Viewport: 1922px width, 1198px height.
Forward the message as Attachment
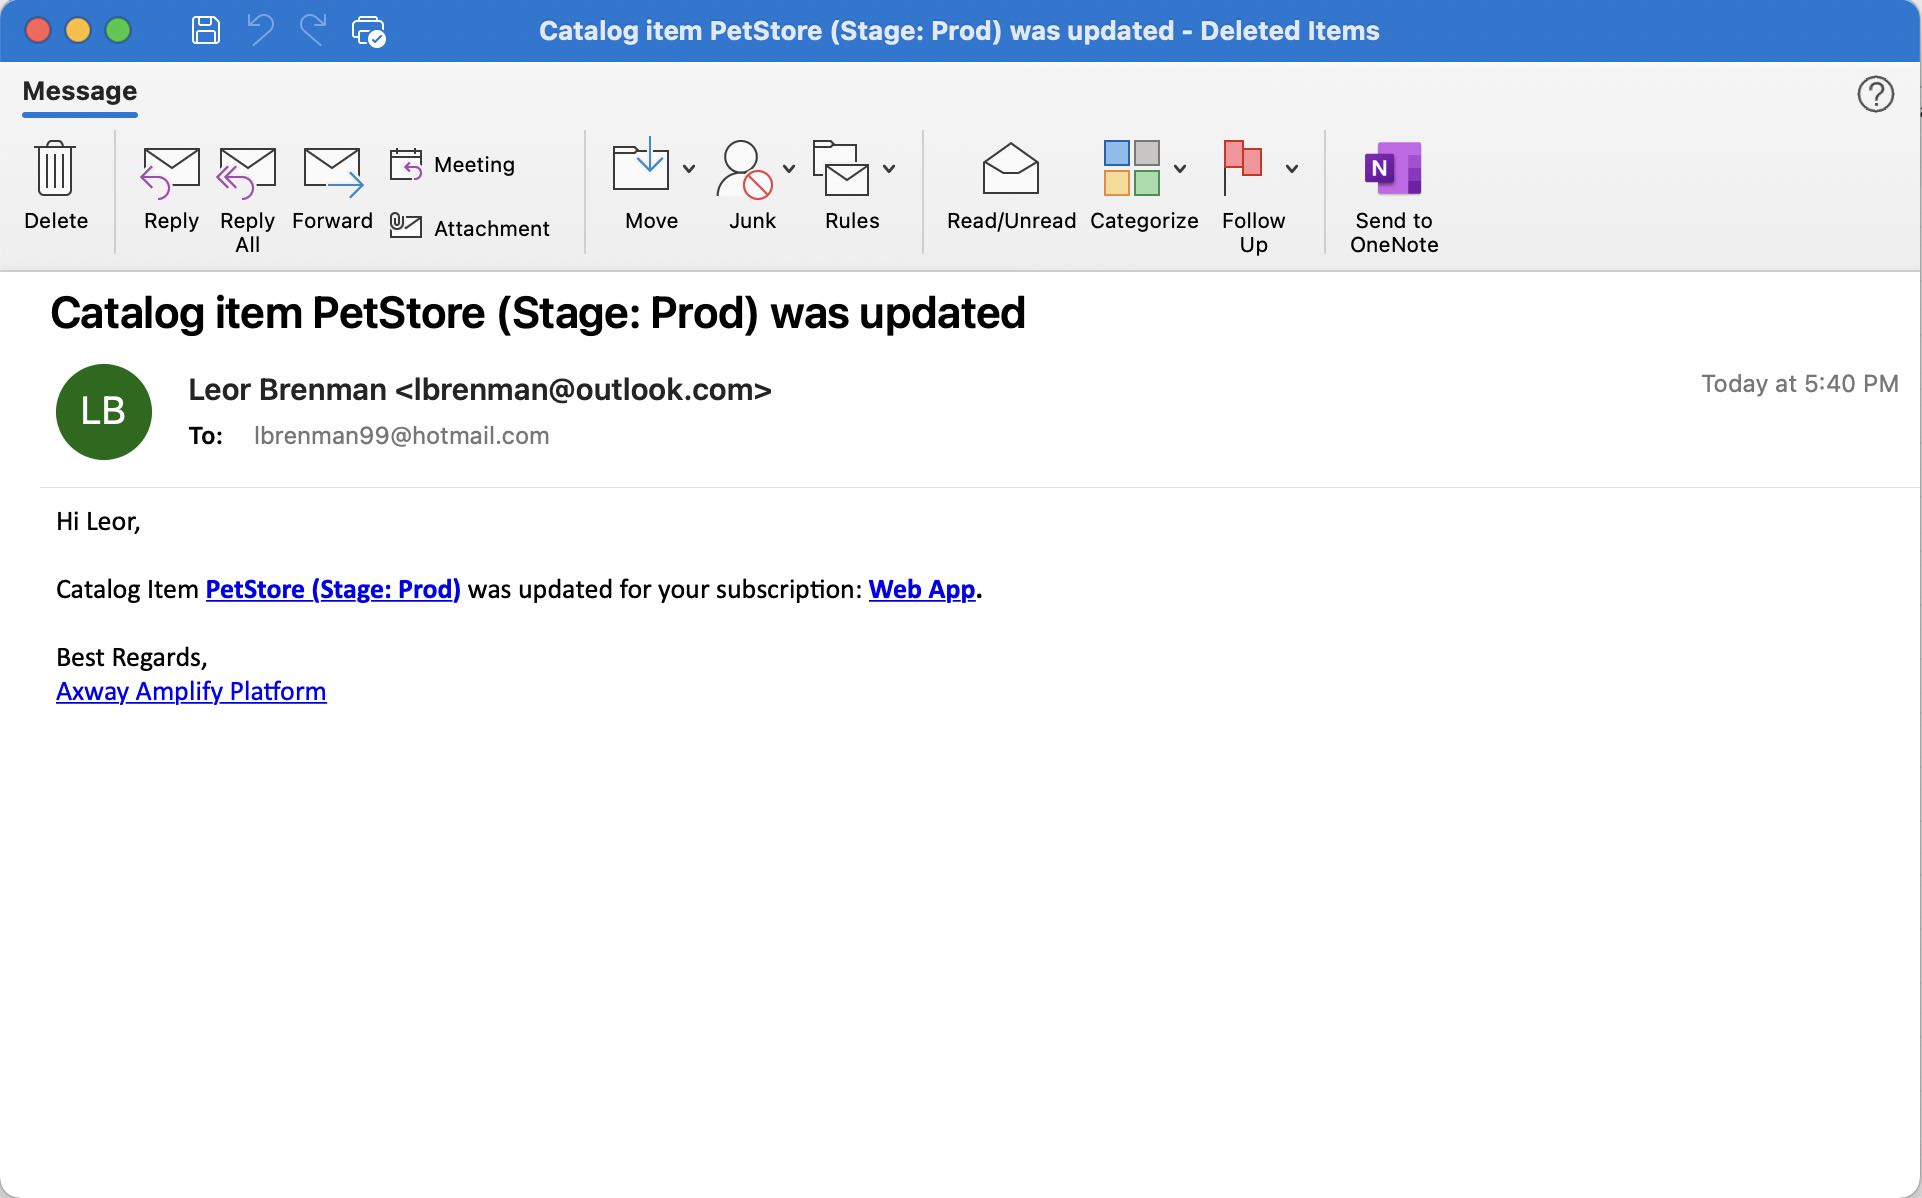pos(469,228)
